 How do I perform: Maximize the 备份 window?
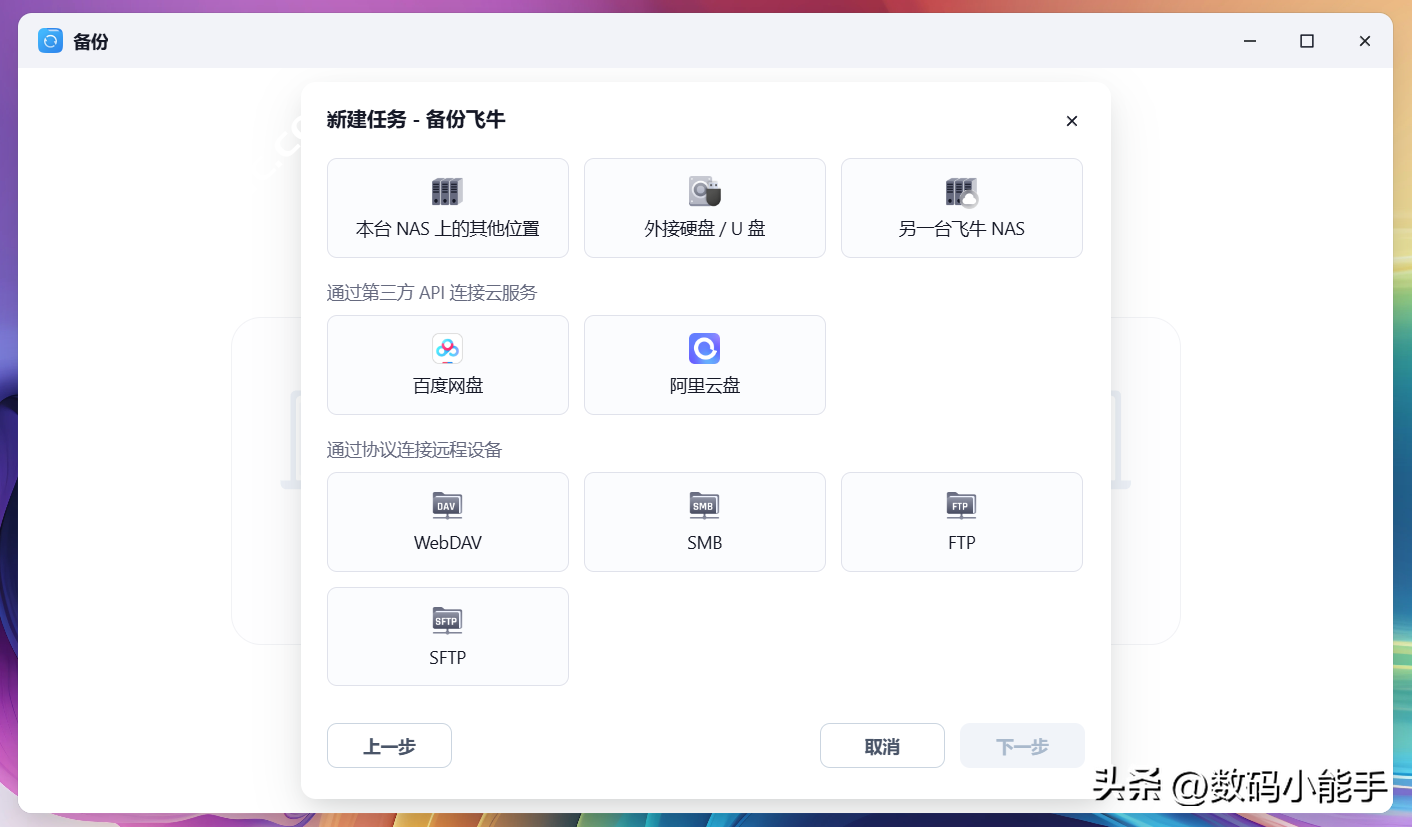[x=1306, y=41]
